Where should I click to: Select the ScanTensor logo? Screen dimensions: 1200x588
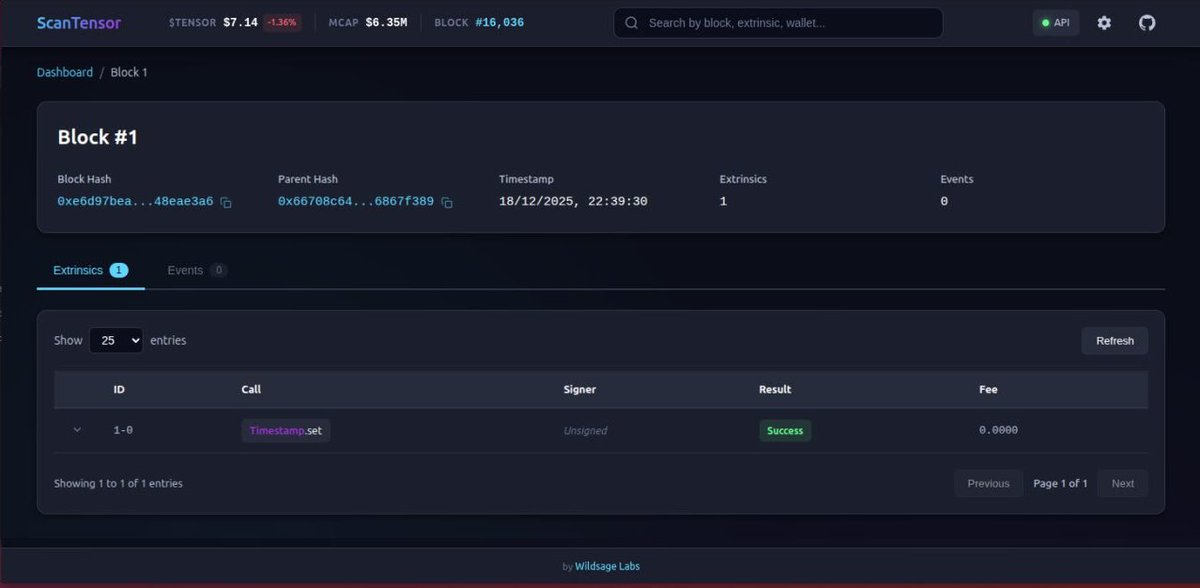[x=79, y=22]
